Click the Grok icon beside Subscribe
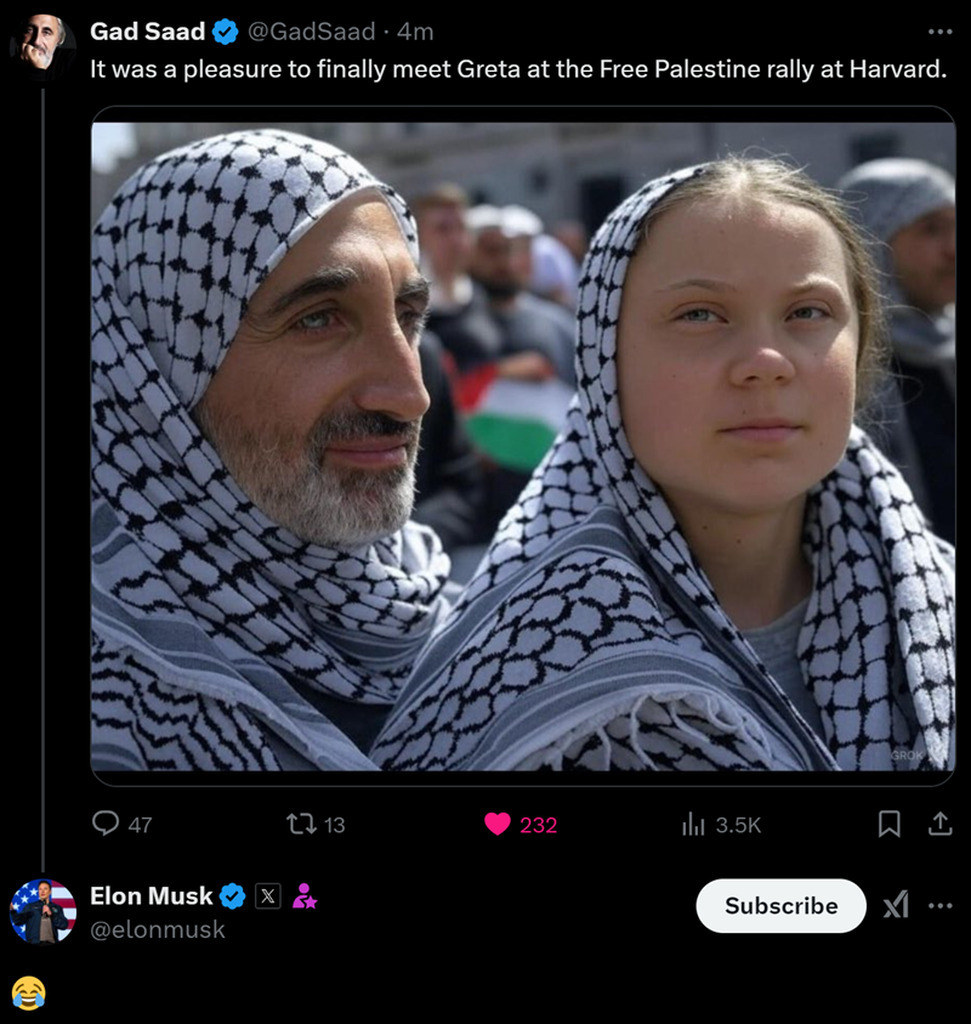 [x=895, y=906]
